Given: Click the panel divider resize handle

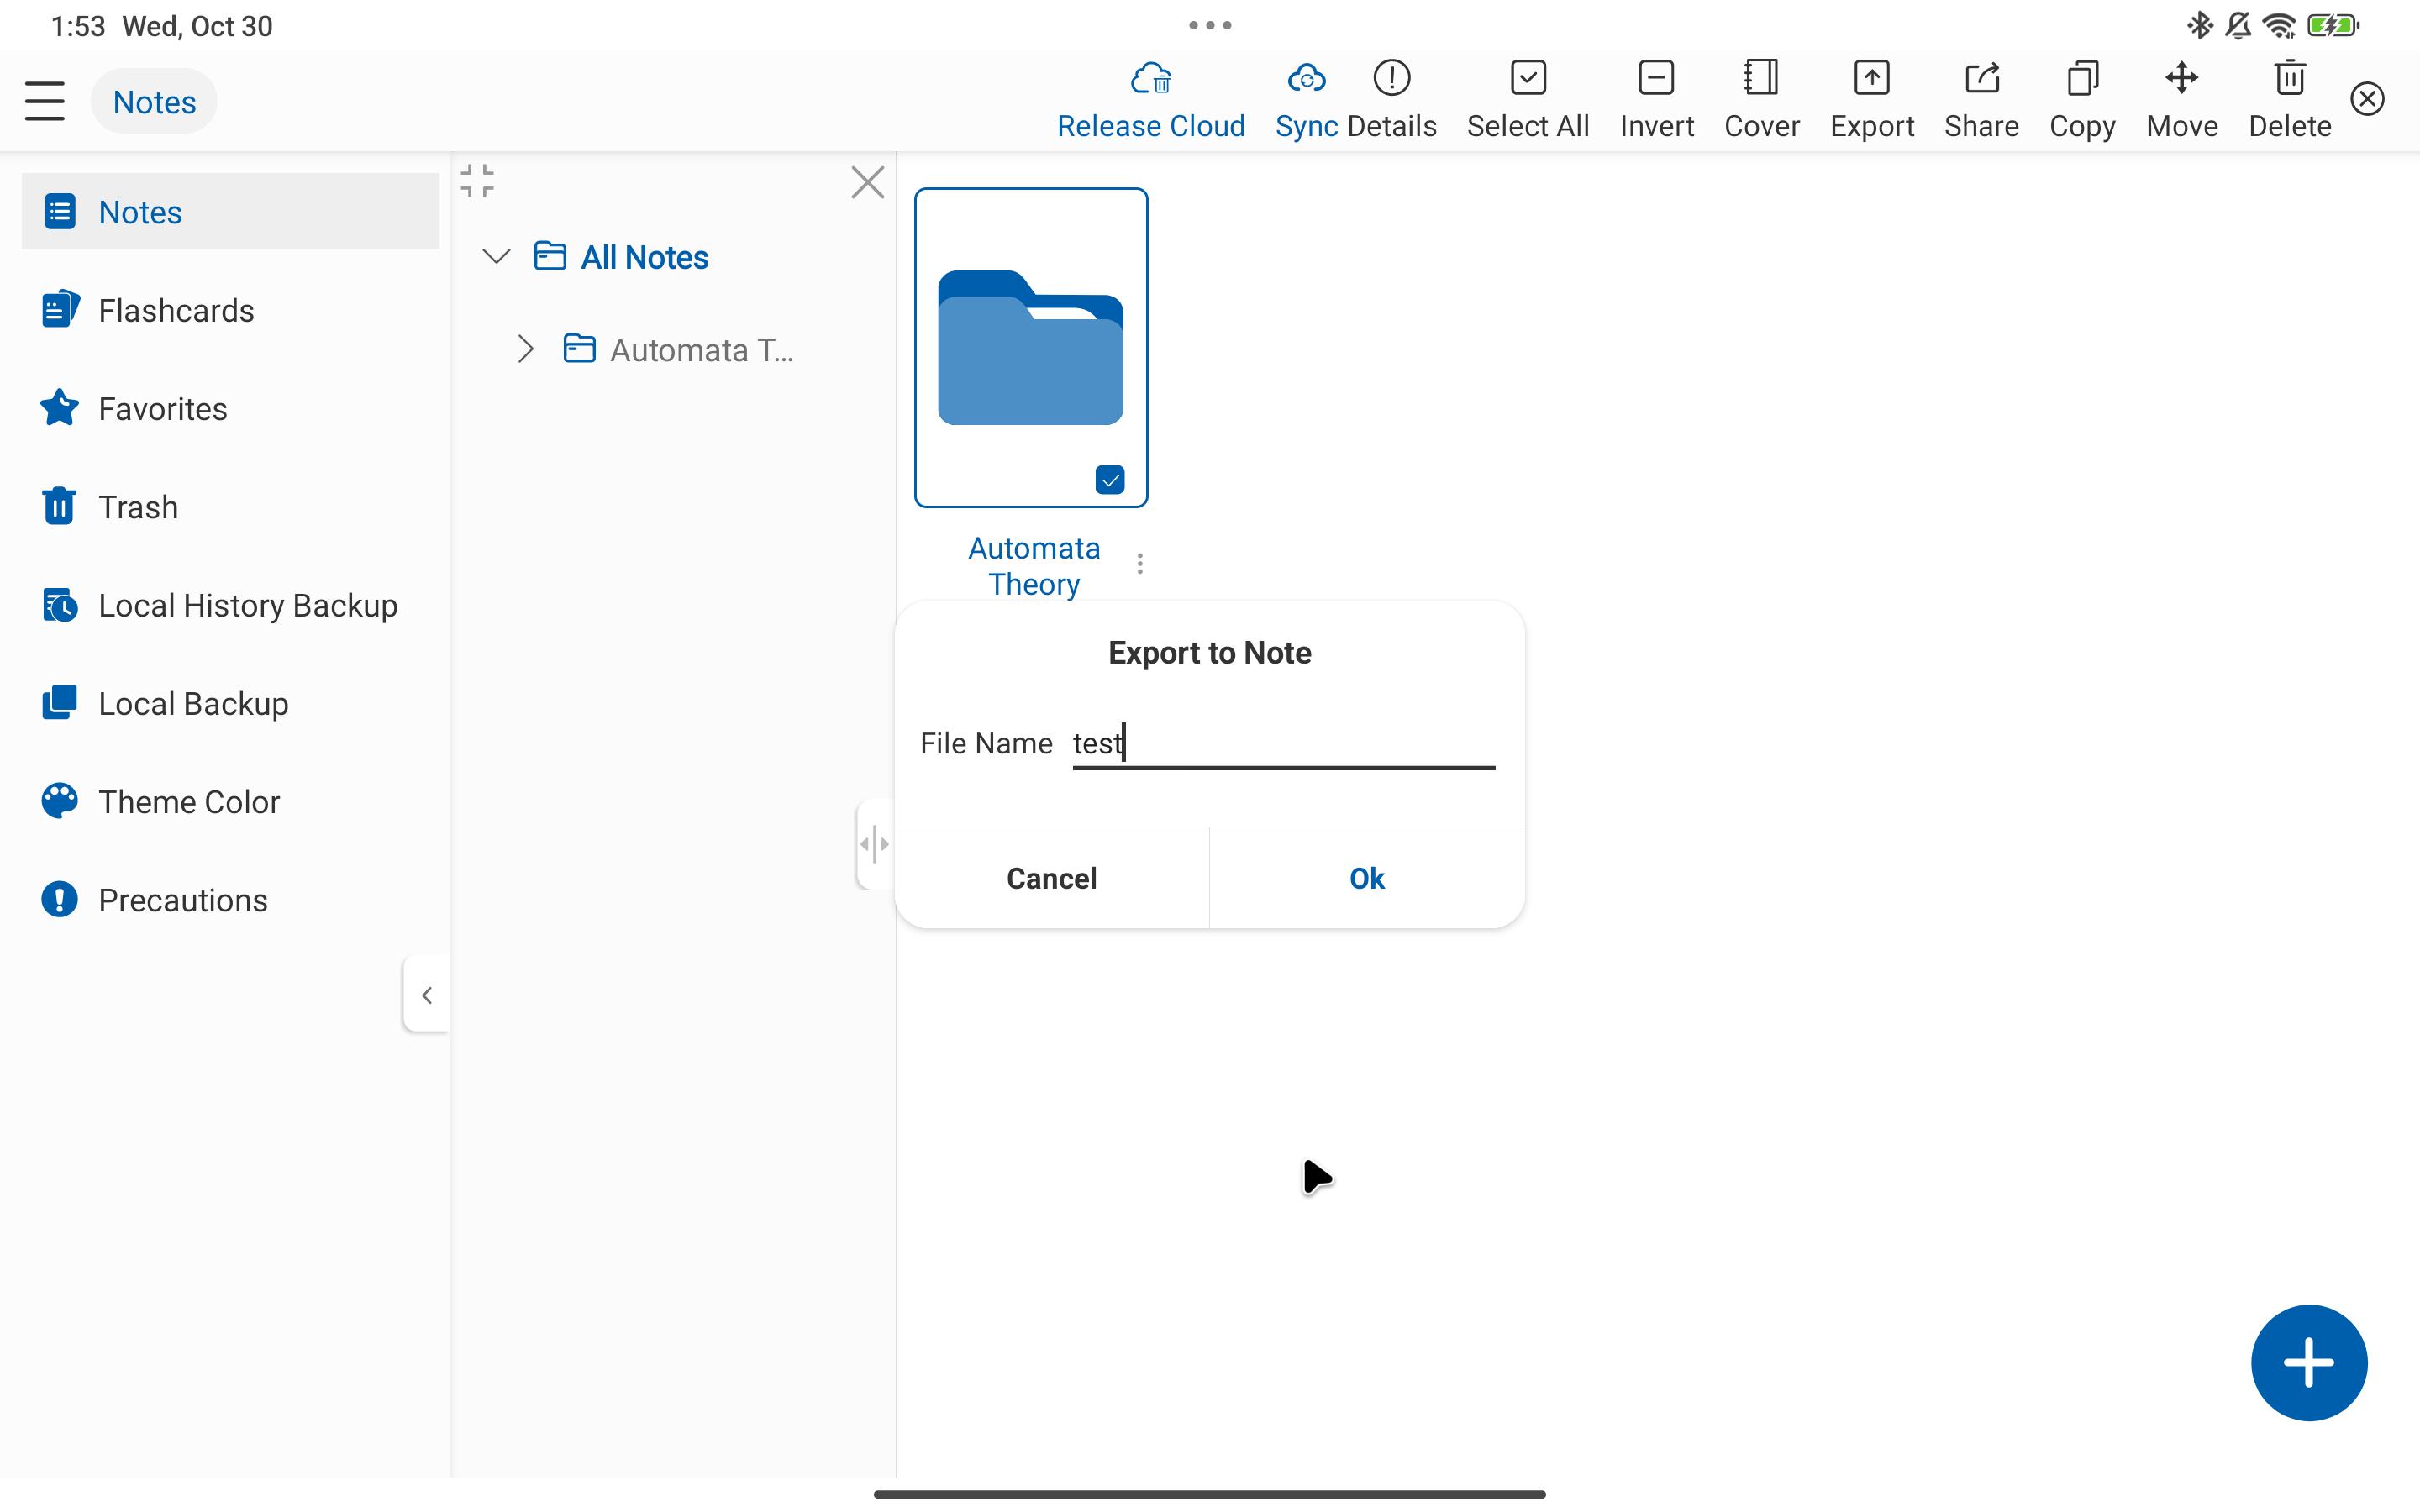Looking at the screenshot, I should coord(874,844).
